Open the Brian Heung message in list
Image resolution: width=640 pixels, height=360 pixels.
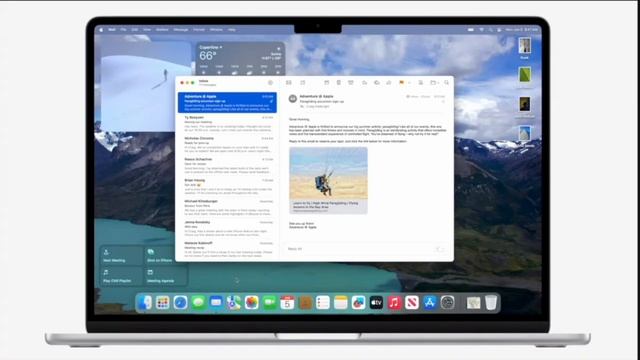pos(227,186)
